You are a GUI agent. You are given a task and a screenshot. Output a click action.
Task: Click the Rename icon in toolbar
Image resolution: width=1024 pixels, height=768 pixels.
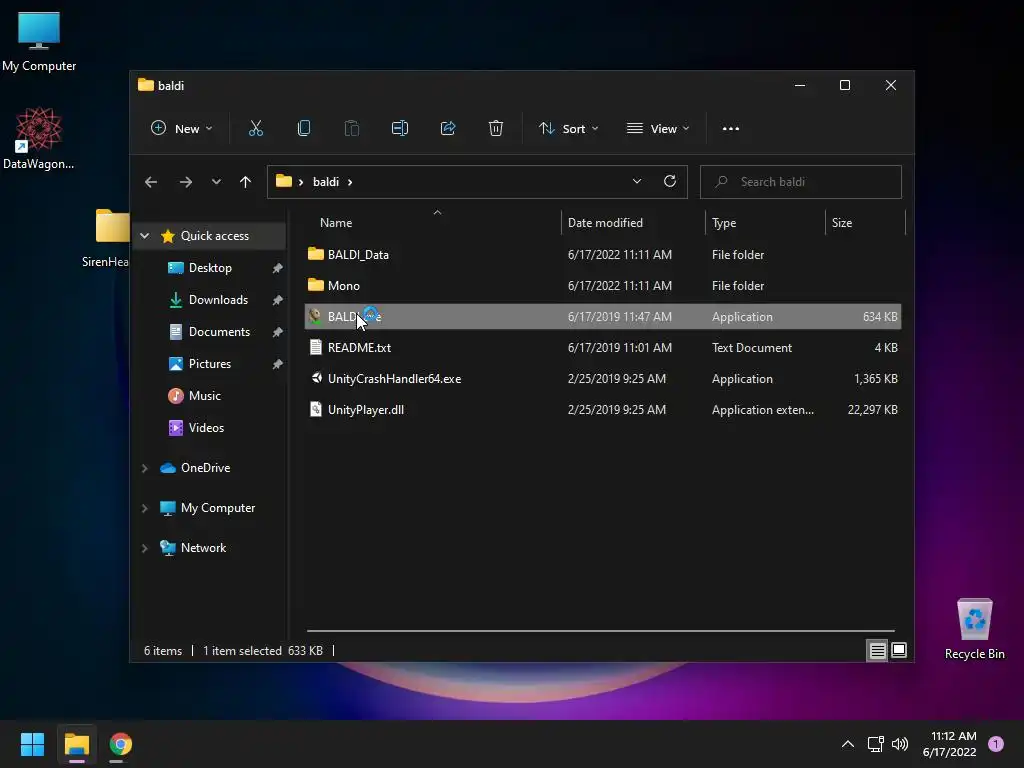400,129
